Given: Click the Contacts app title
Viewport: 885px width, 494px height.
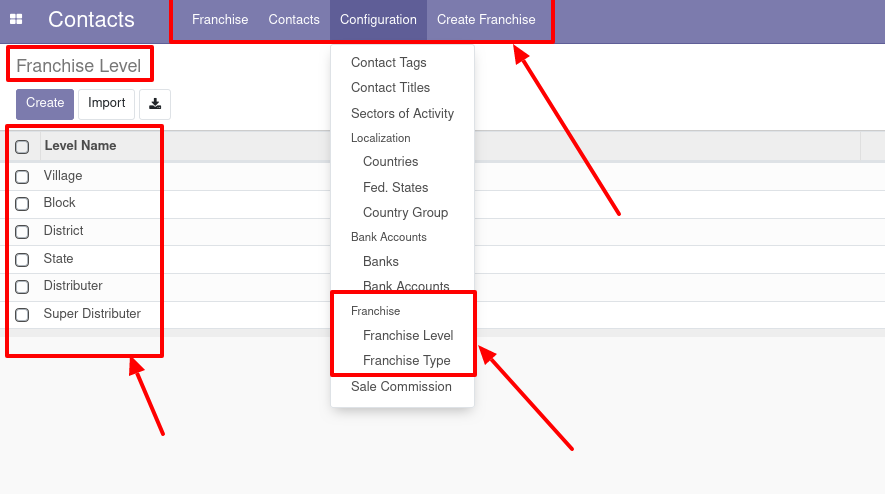Looking at the screenshot, I should pos(91,19).
